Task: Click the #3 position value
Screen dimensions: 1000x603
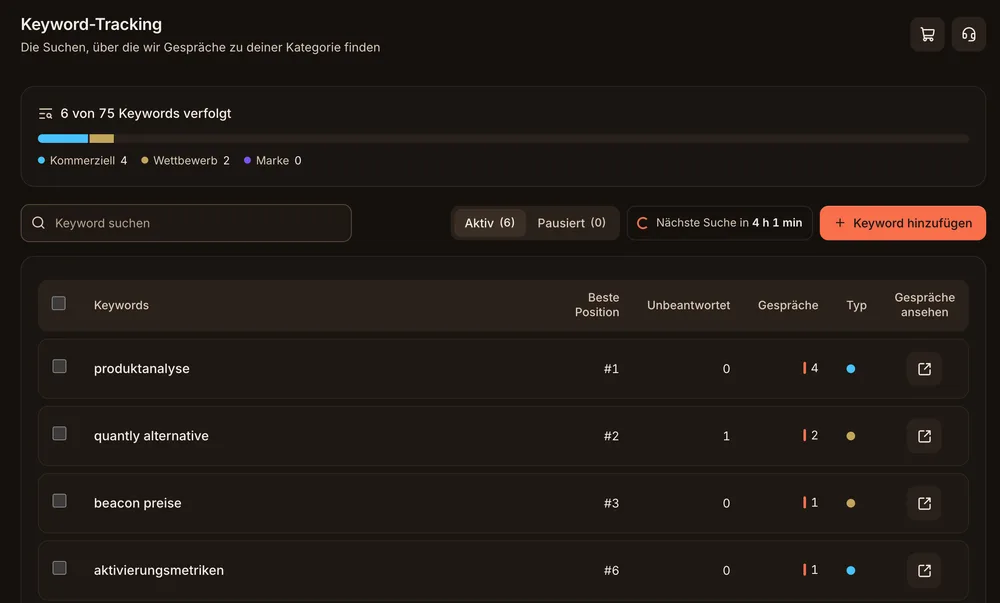Action: [611, 504]
